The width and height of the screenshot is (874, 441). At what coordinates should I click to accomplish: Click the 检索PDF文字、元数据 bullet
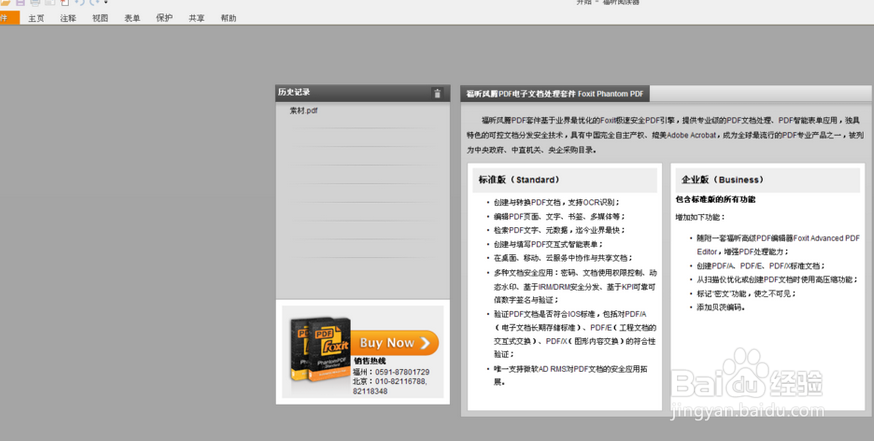pyautogui.click(x=560, y=230)
